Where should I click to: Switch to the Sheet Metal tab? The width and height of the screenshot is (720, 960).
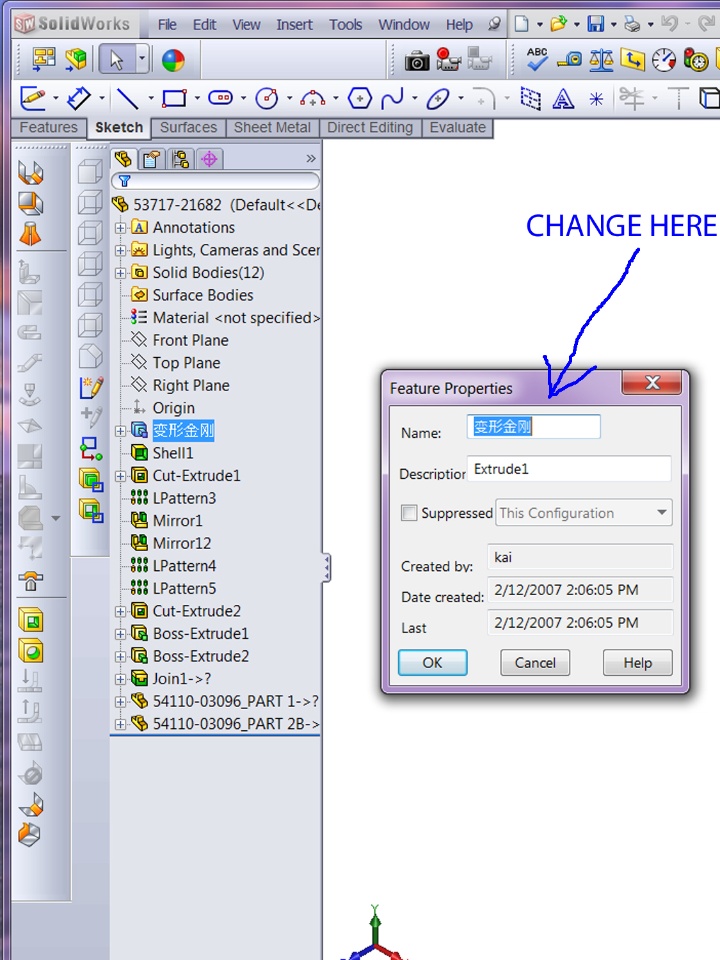(x=272, y=127)
